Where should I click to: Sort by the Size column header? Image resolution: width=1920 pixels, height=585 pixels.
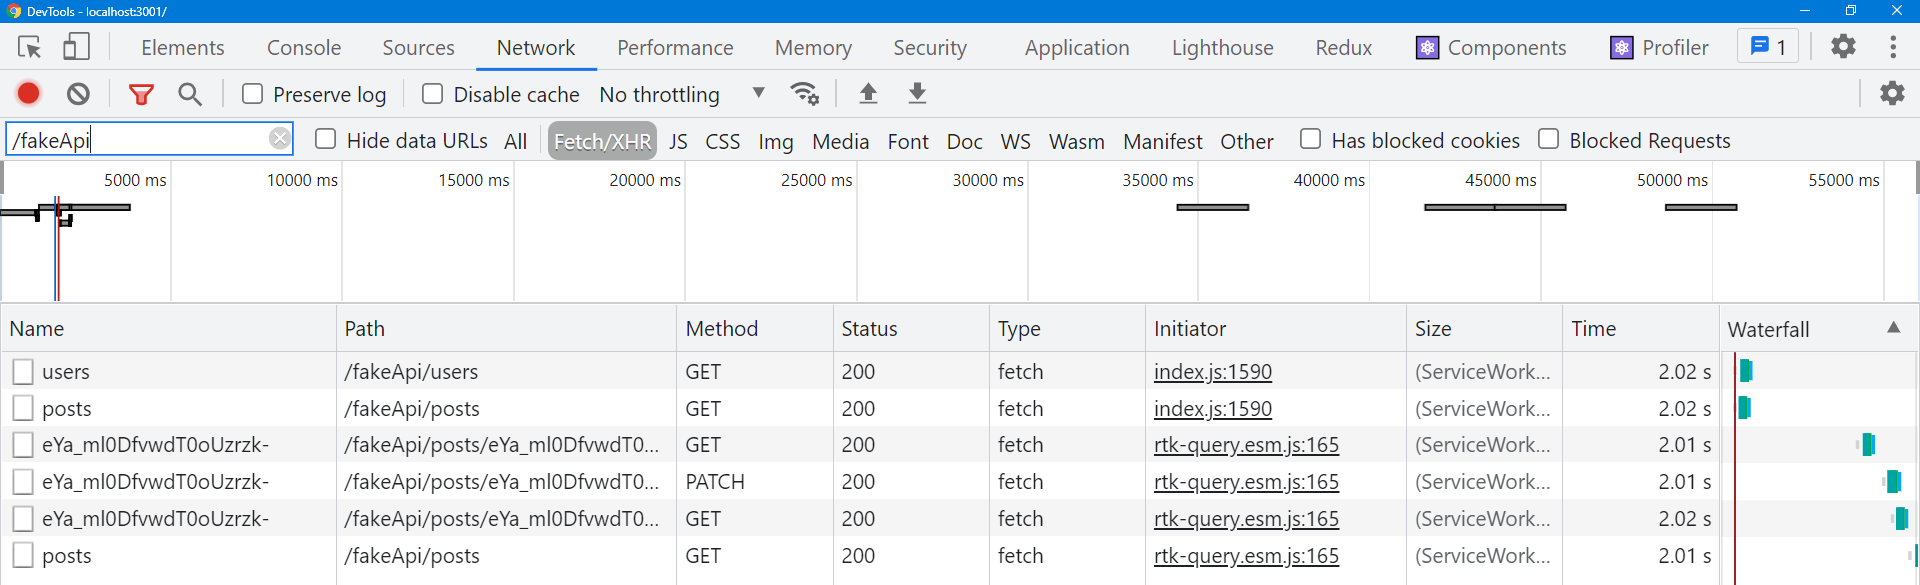click(x=1484, y=328)
